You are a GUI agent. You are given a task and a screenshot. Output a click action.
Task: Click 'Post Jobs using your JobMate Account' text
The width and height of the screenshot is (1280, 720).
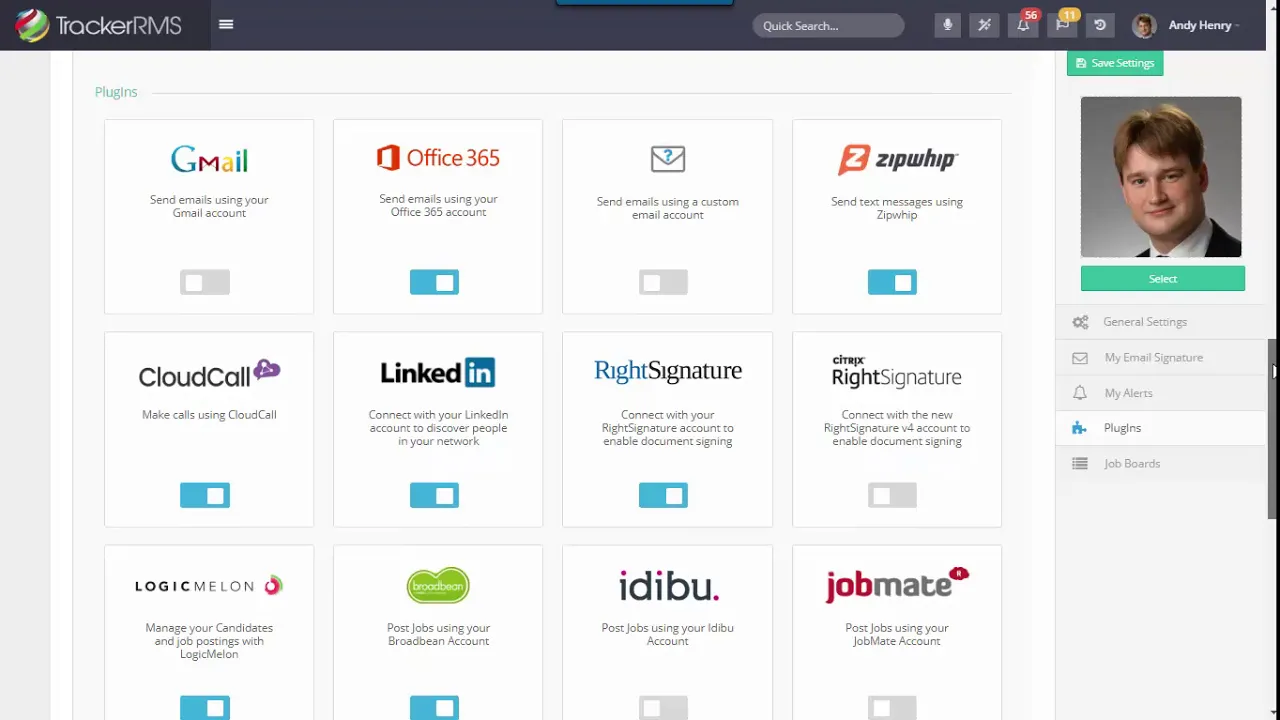(897, 635)
